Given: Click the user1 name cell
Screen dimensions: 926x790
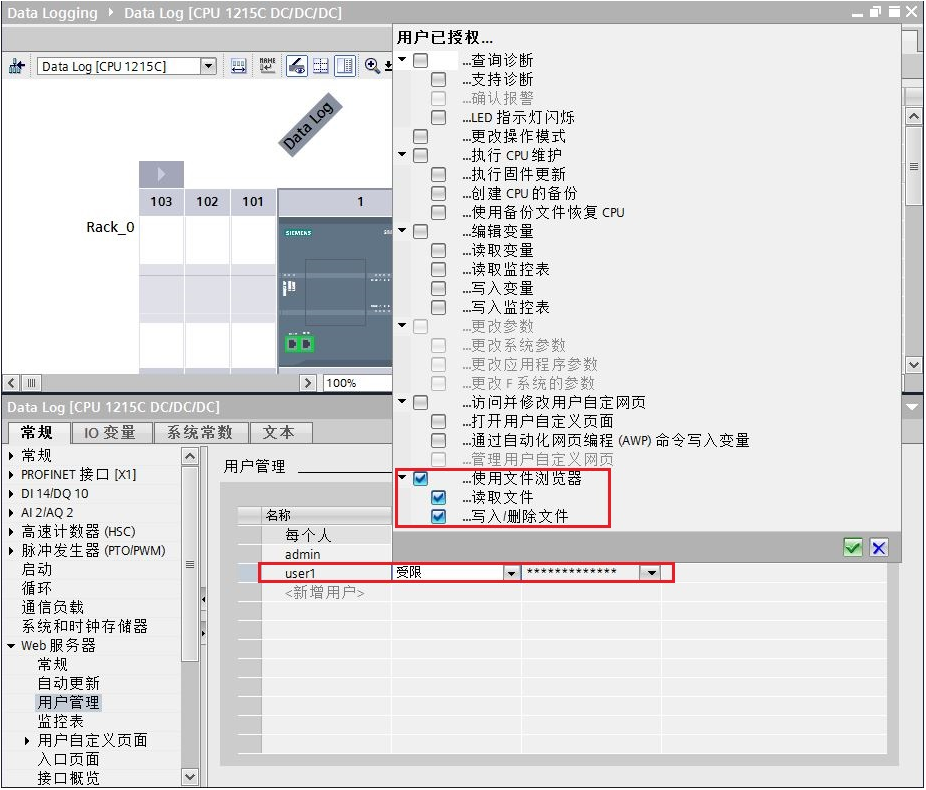Looking at the screenshot, I should click(x=326, y=573).
